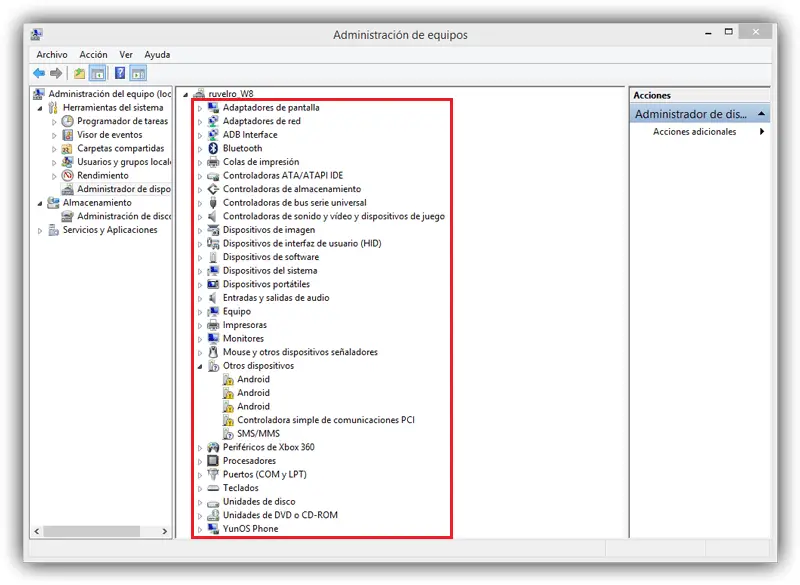The image size is (800, 585).
Task: Click the SMS/MMS unknown device icon
Action: pos(228,434)
